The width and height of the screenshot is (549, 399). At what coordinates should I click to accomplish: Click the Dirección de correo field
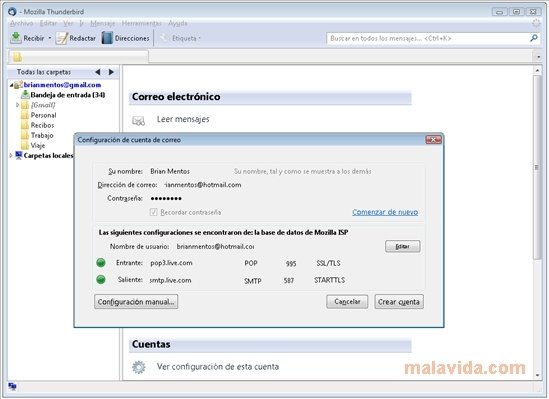pyautogui.click(x=203, y=185)
